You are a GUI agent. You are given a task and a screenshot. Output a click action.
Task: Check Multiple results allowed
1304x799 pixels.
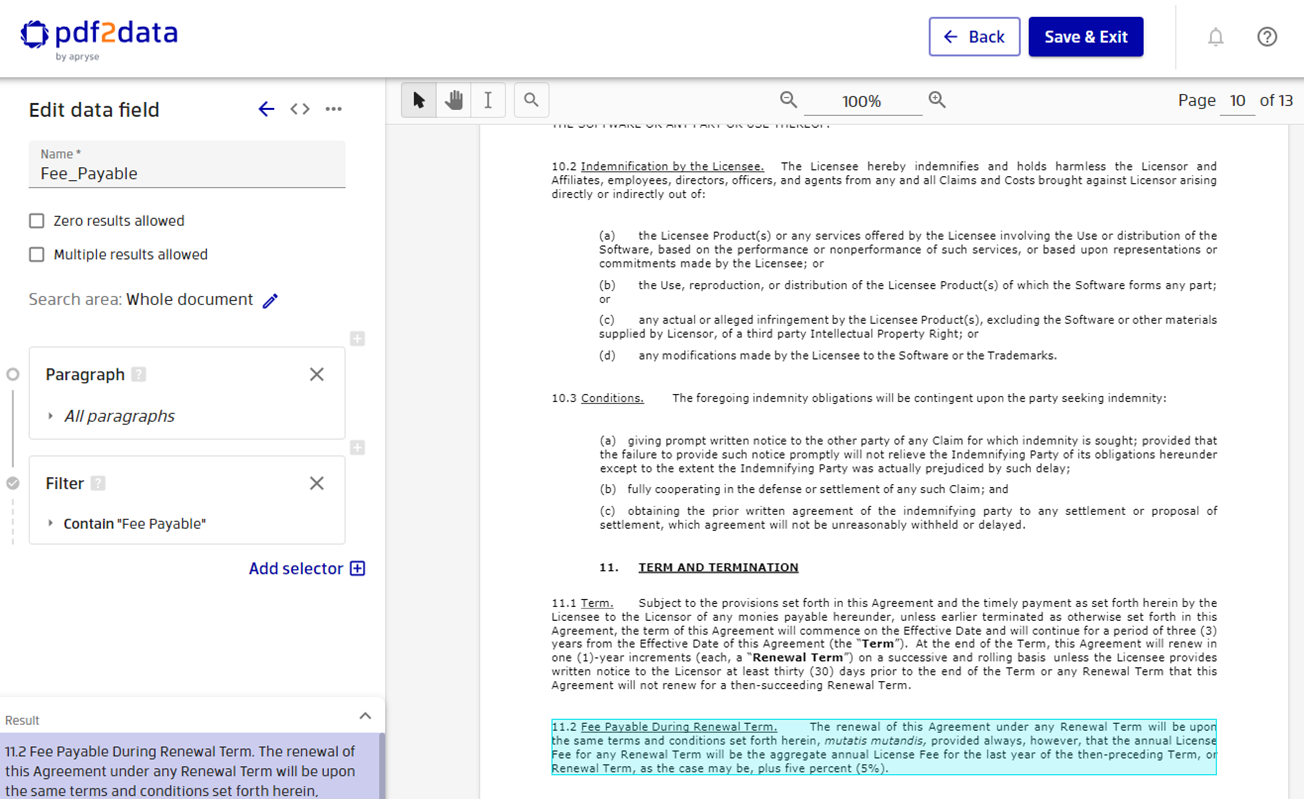[x=37, y=254]
